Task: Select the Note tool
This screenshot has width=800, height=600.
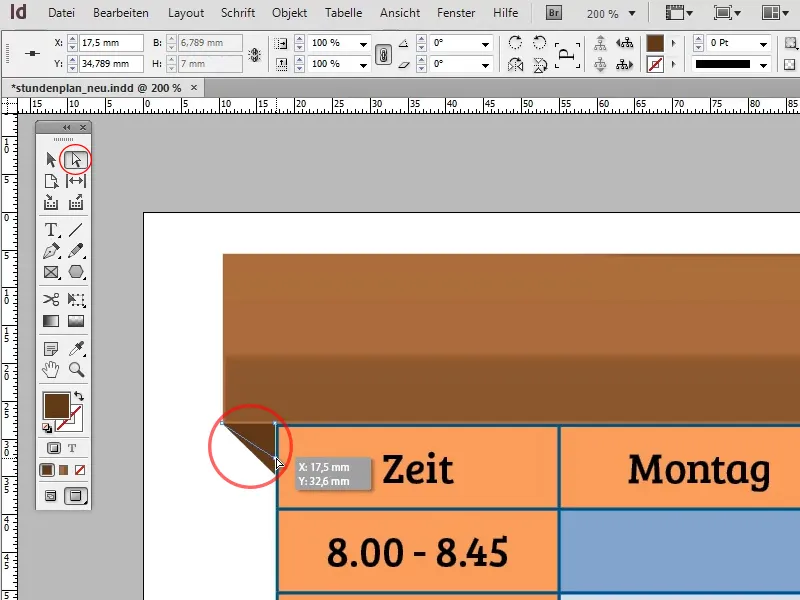Action: pyautogui.click(x=51, y=349)
